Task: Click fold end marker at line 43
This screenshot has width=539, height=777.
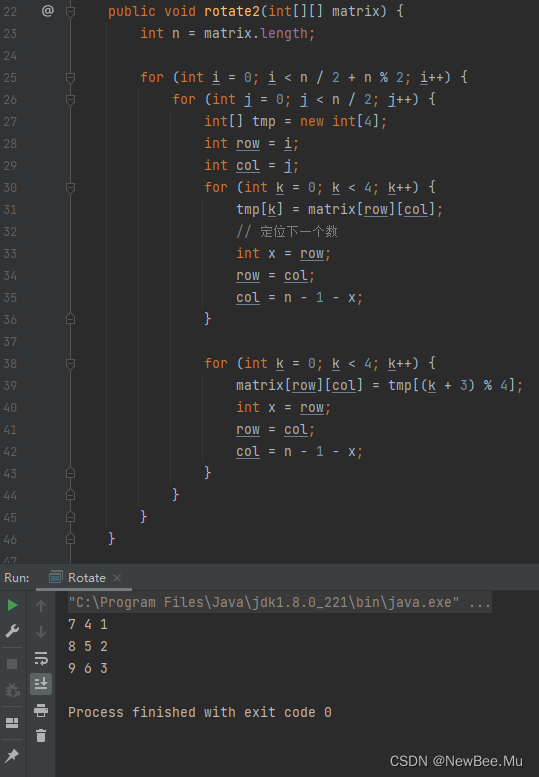Action: [70, 473]
